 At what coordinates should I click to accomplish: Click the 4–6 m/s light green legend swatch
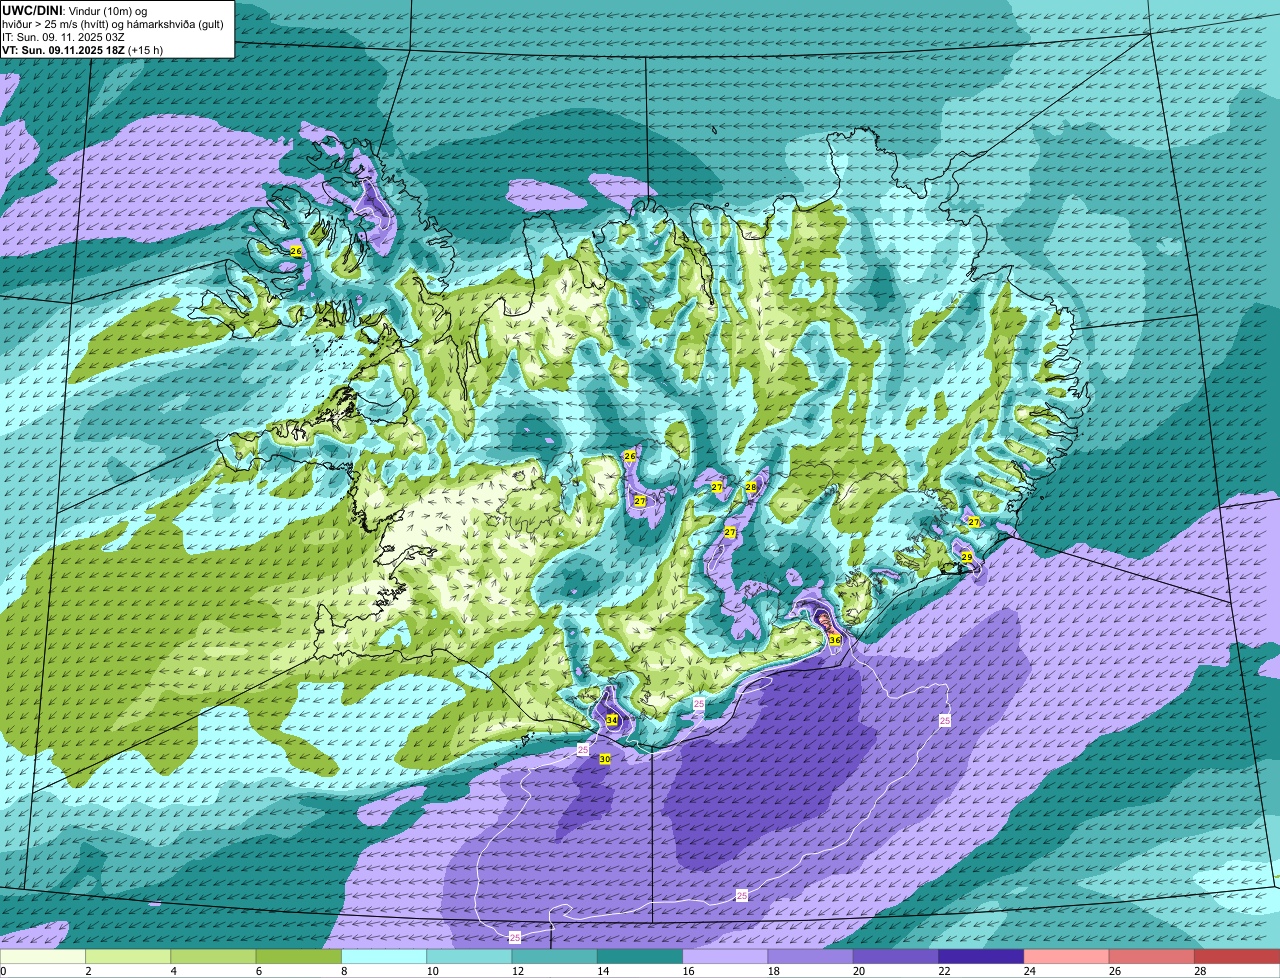point(213,956)
